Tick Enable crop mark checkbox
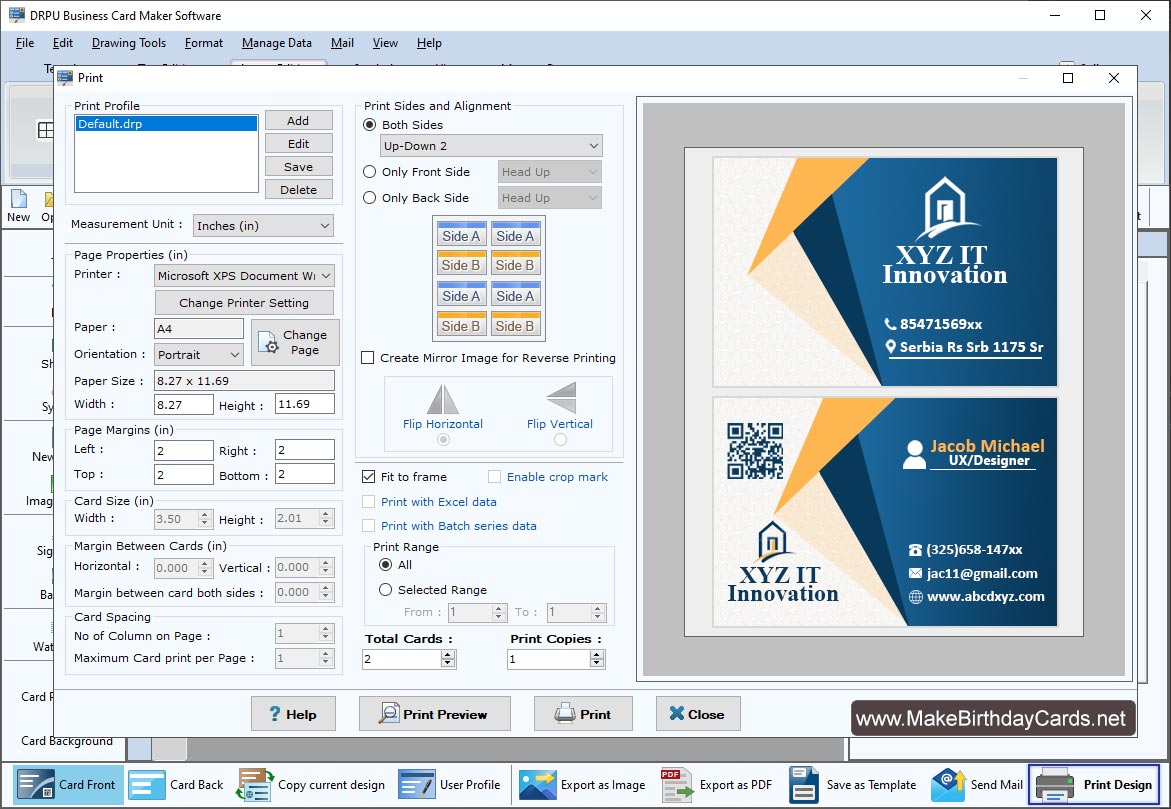The width and height of the screenshot is (1171, 809). coord(494,477)
